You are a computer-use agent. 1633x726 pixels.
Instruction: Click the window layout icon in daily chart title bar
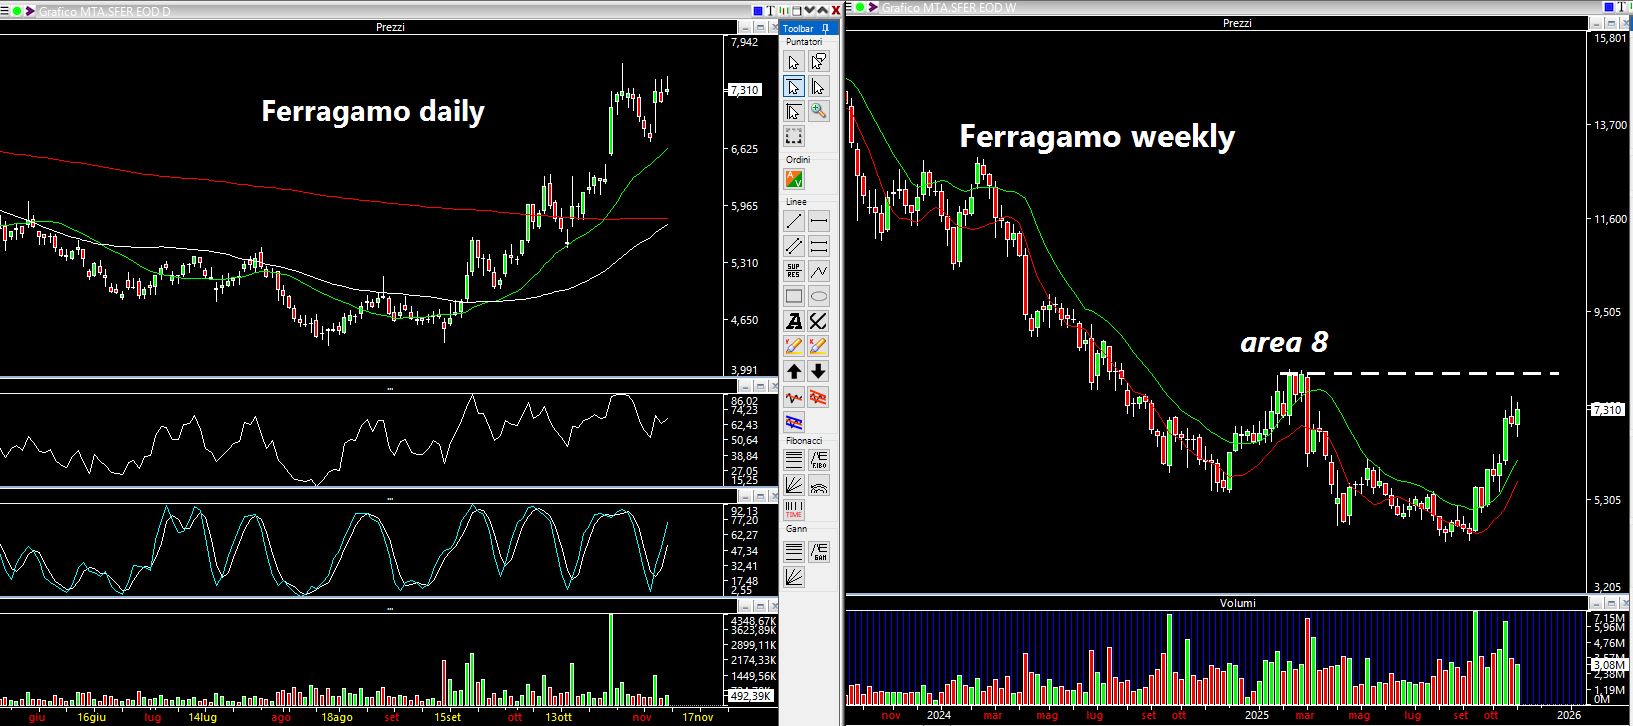pyautogui.click(x=798, y=11)
